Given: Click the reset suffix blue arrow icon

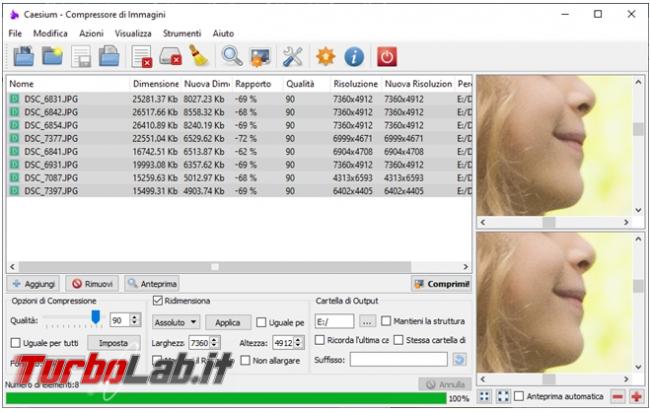Looking at the screenshot, I should point(459,359).
